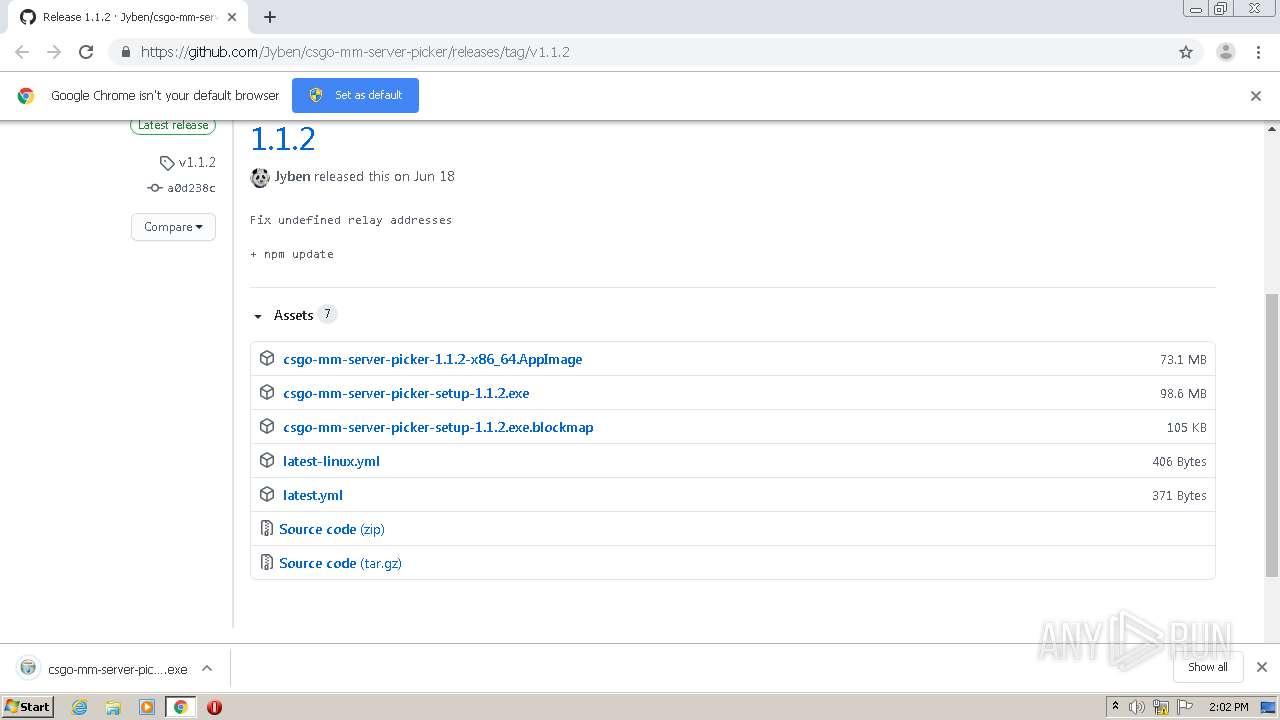Viewport: 1280px width, 720px height.
Task: Open download item options chevron
Action: click(207, 668)
